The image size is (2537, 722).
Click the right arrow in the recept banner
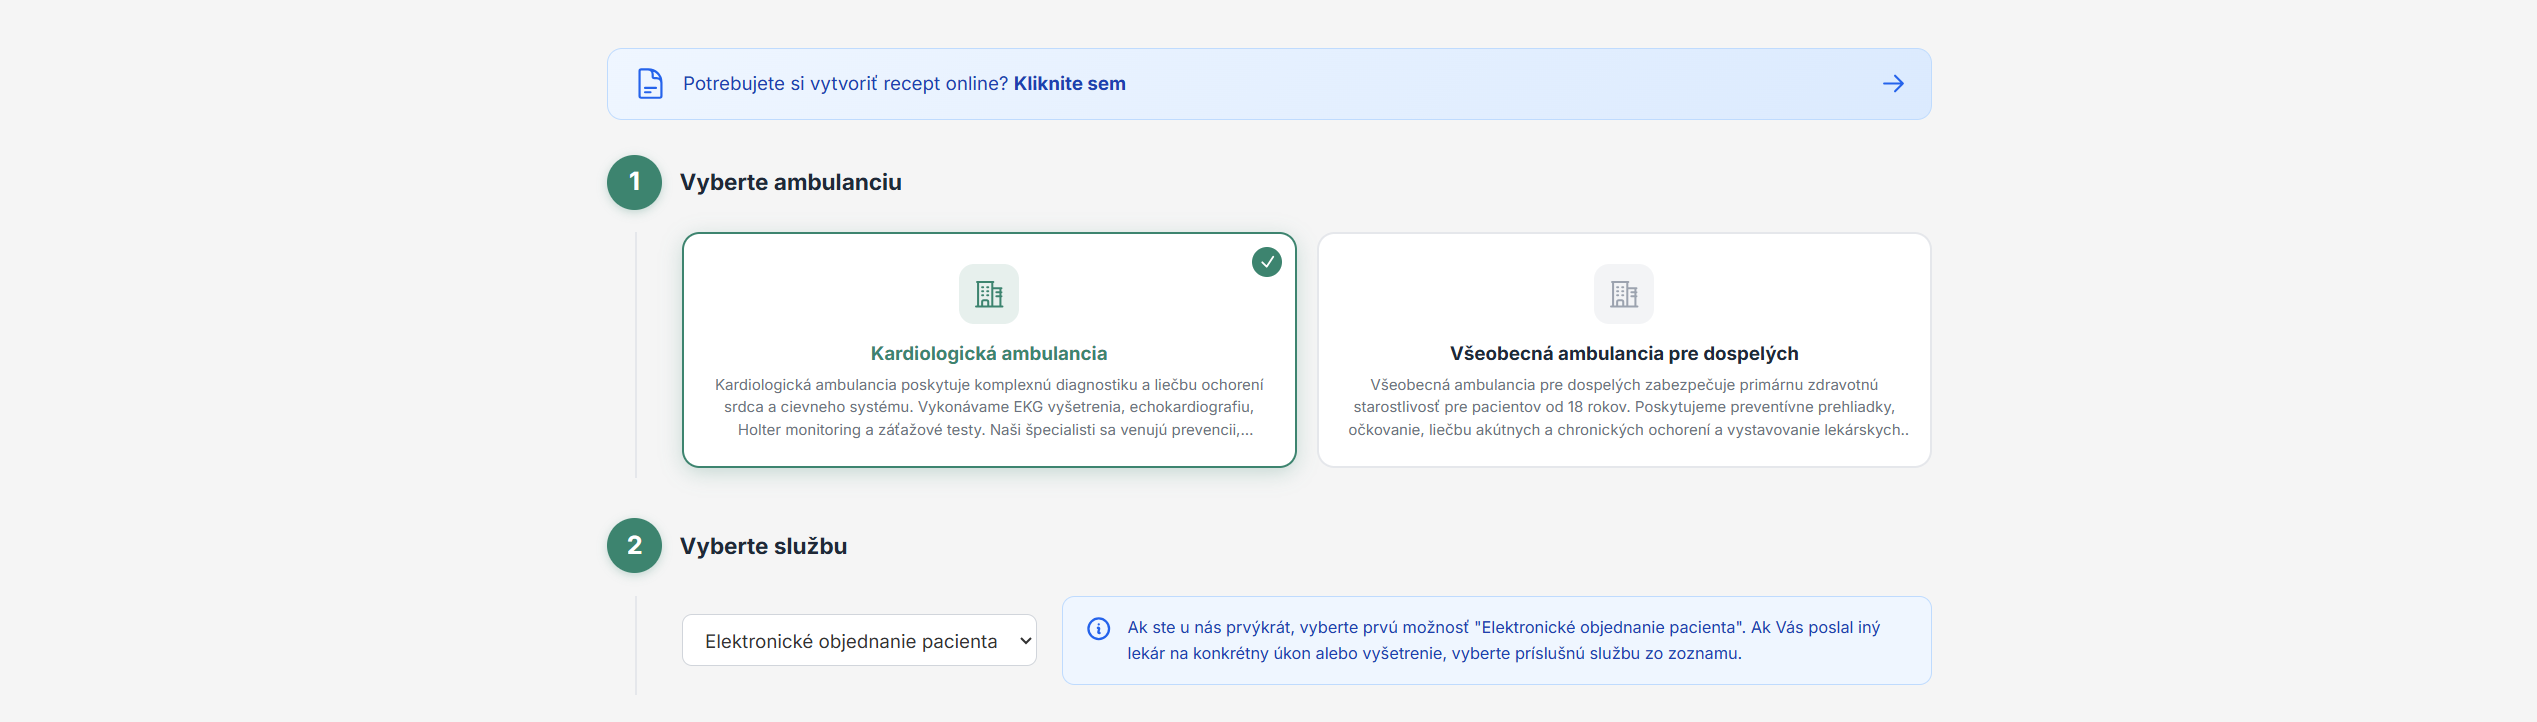pos(1892,84)
